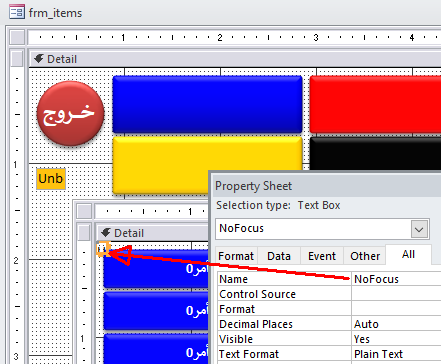
Task: Open the Other tab in Property Sheet
Action: (x=365, y=256)
